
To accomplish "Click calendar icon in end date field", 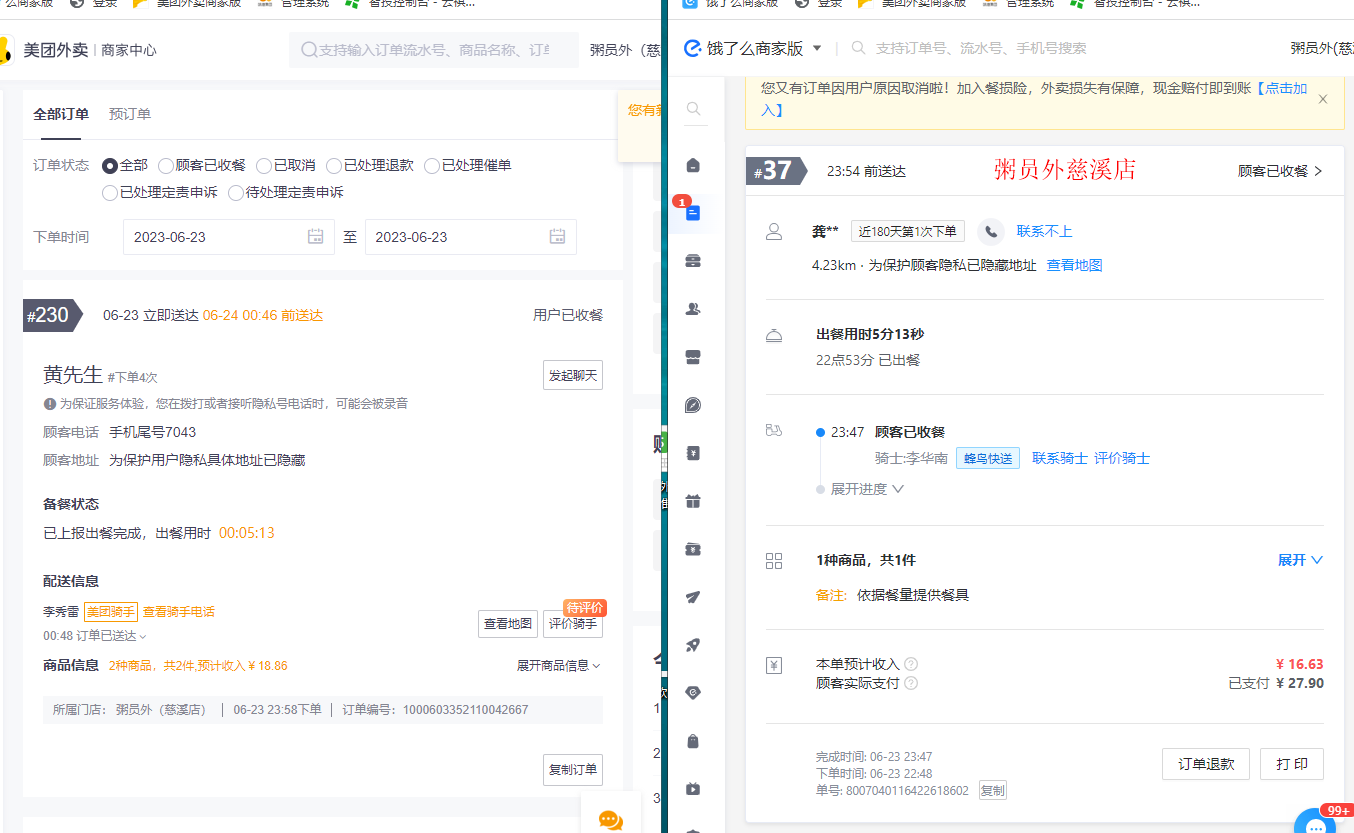I will point(558,237).
